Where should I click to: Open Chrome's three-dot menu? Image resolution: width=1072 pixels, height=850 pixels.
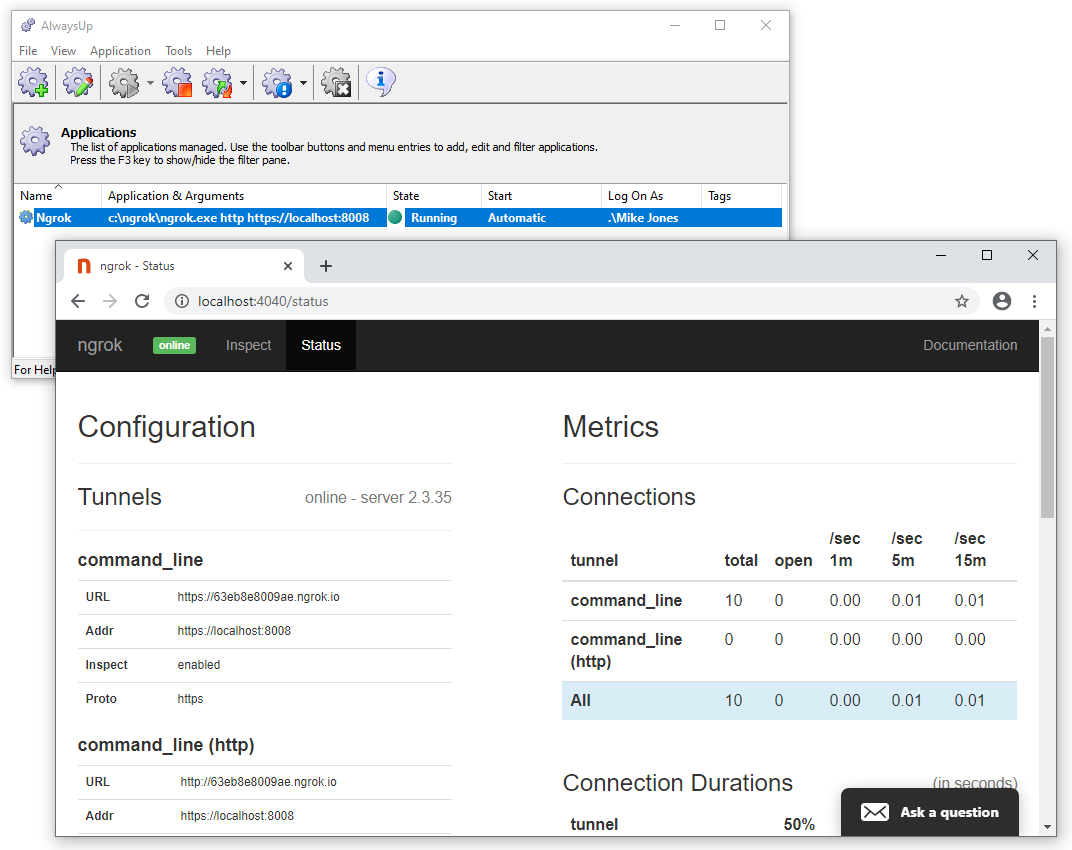(1034, 301)
